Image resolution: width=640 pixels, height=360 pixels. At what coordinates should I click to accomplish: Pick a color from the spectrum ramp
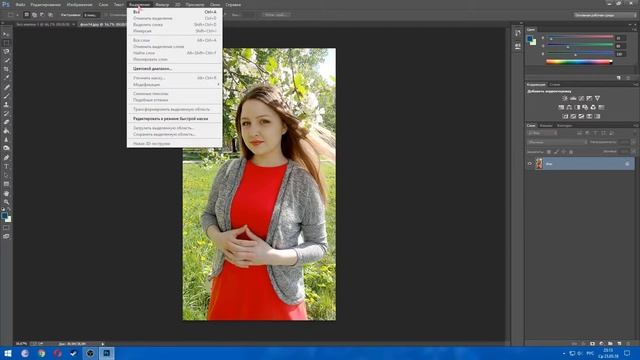pyautogui.click(x=579, y=62)
